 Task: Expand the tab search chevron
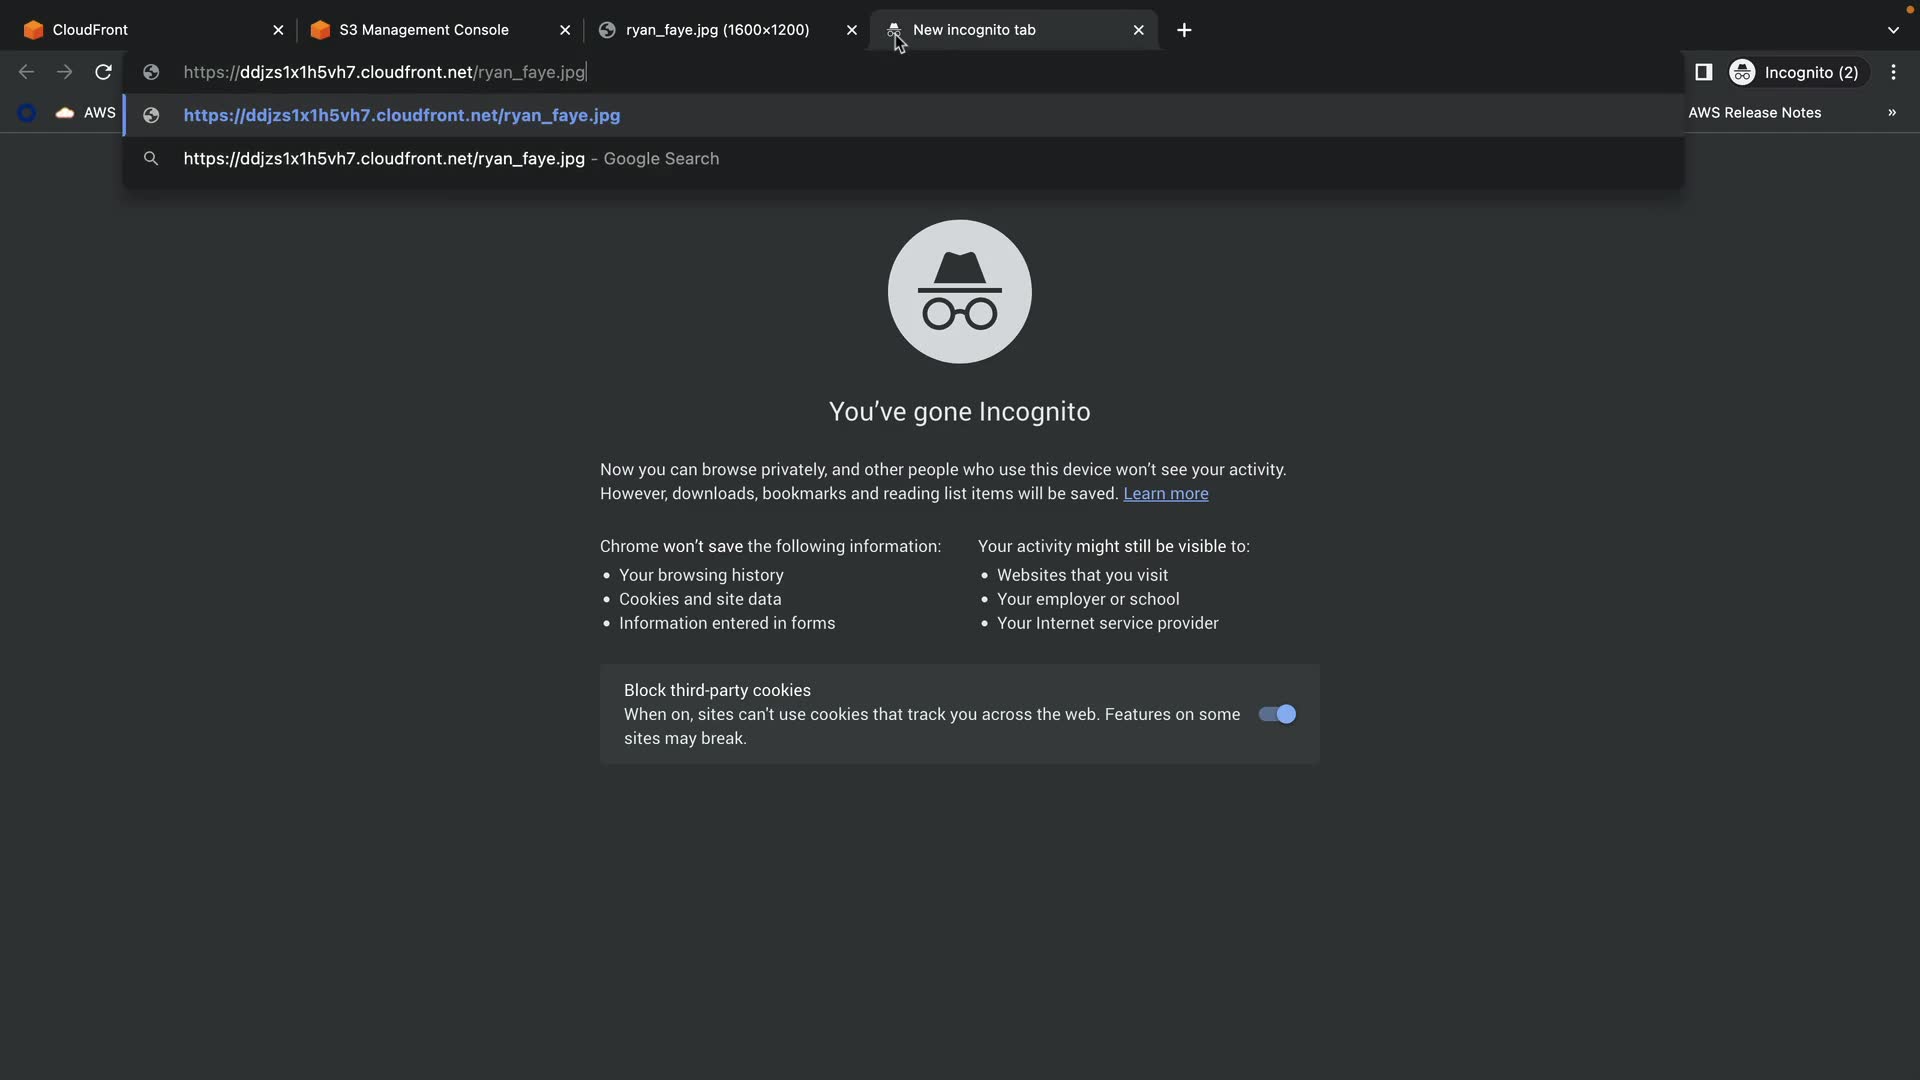click(x=1893, y=30)
